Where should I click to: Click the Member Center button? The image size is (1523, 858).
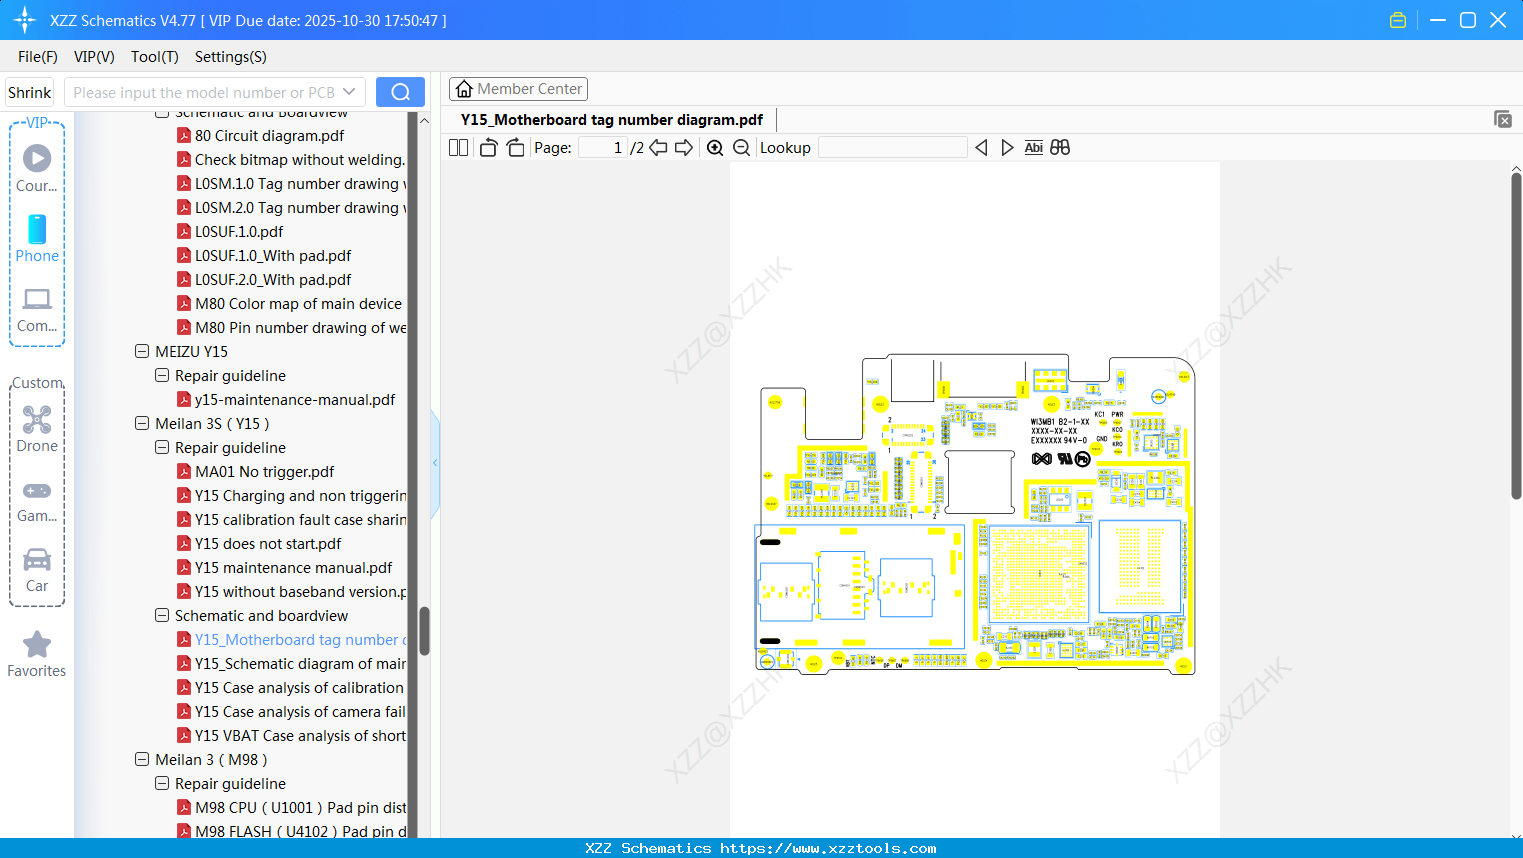[x=518, y=88]
